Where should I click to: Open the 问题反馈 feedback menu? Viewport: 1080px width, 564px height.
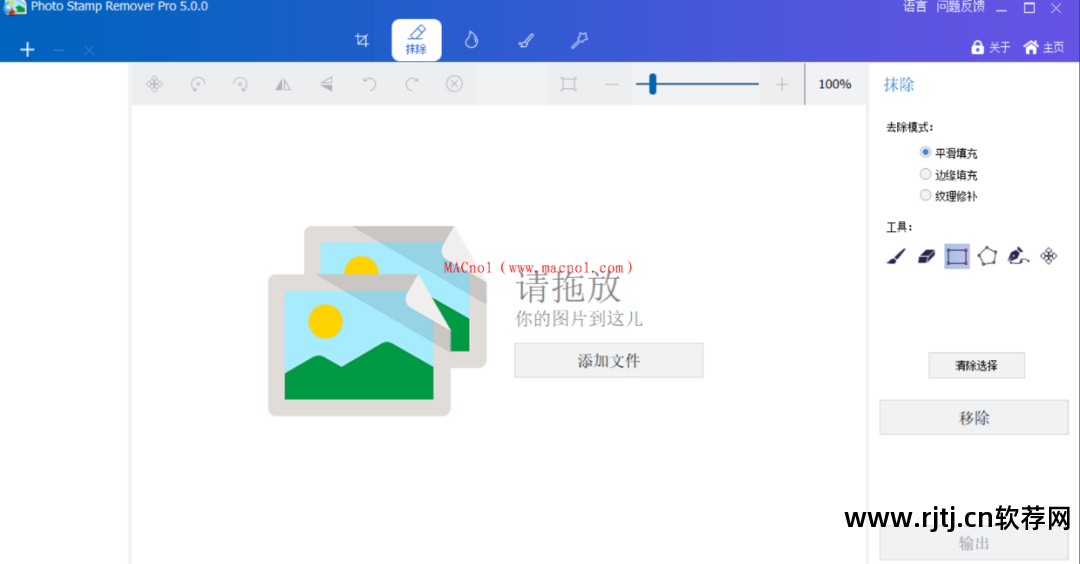pyautogui.click(x=960, y=7)
